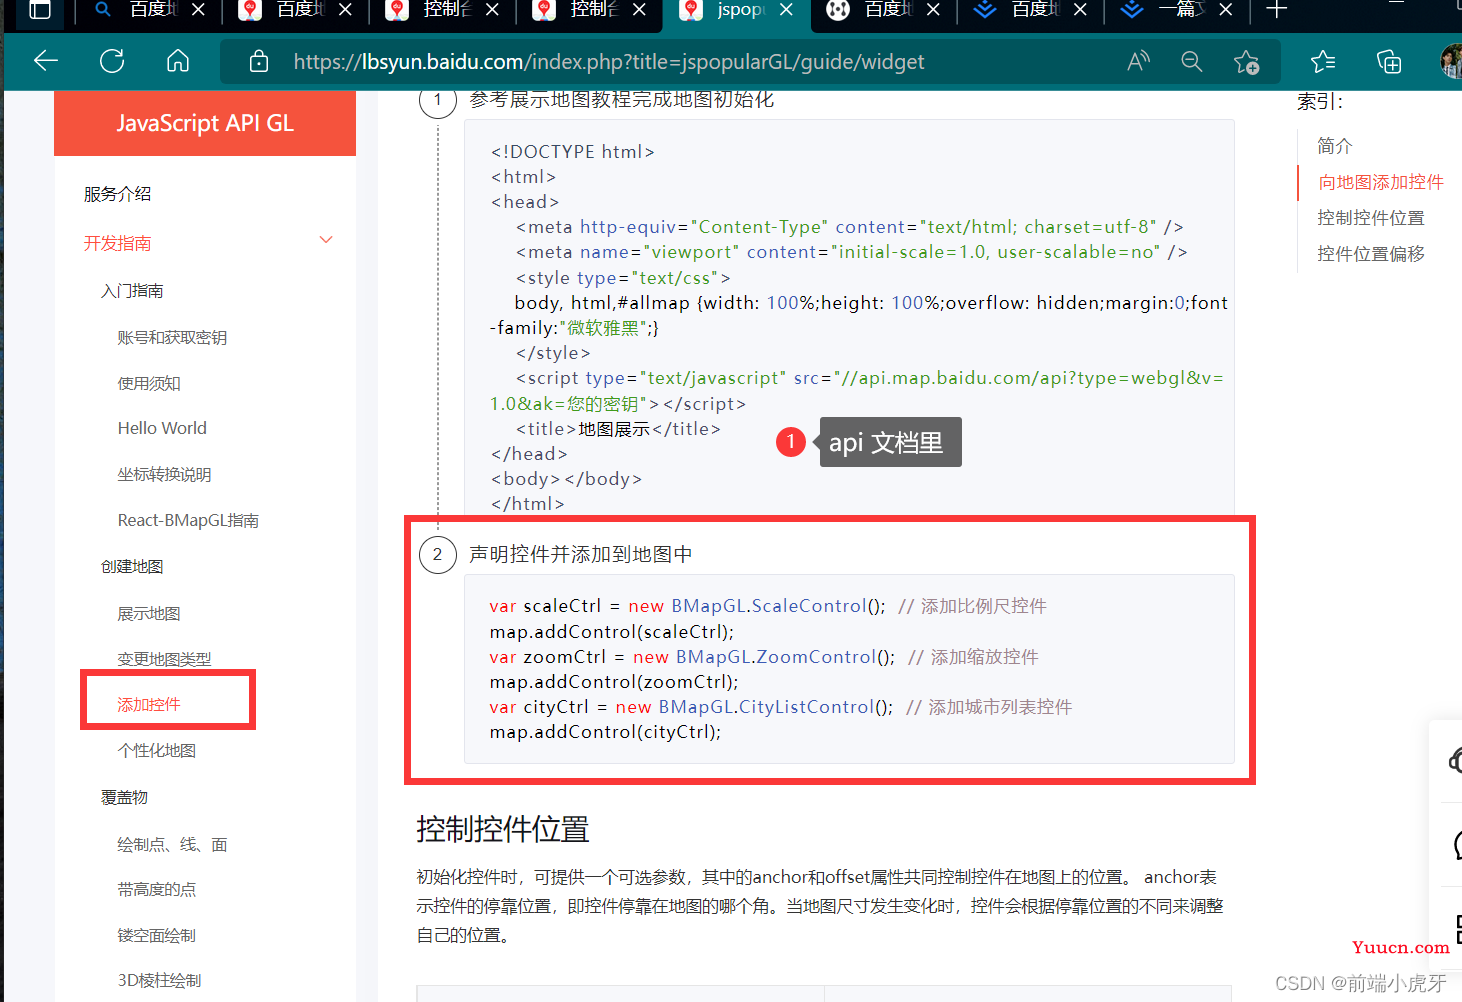Jump to 简介 in the index

pos(1334,146)
